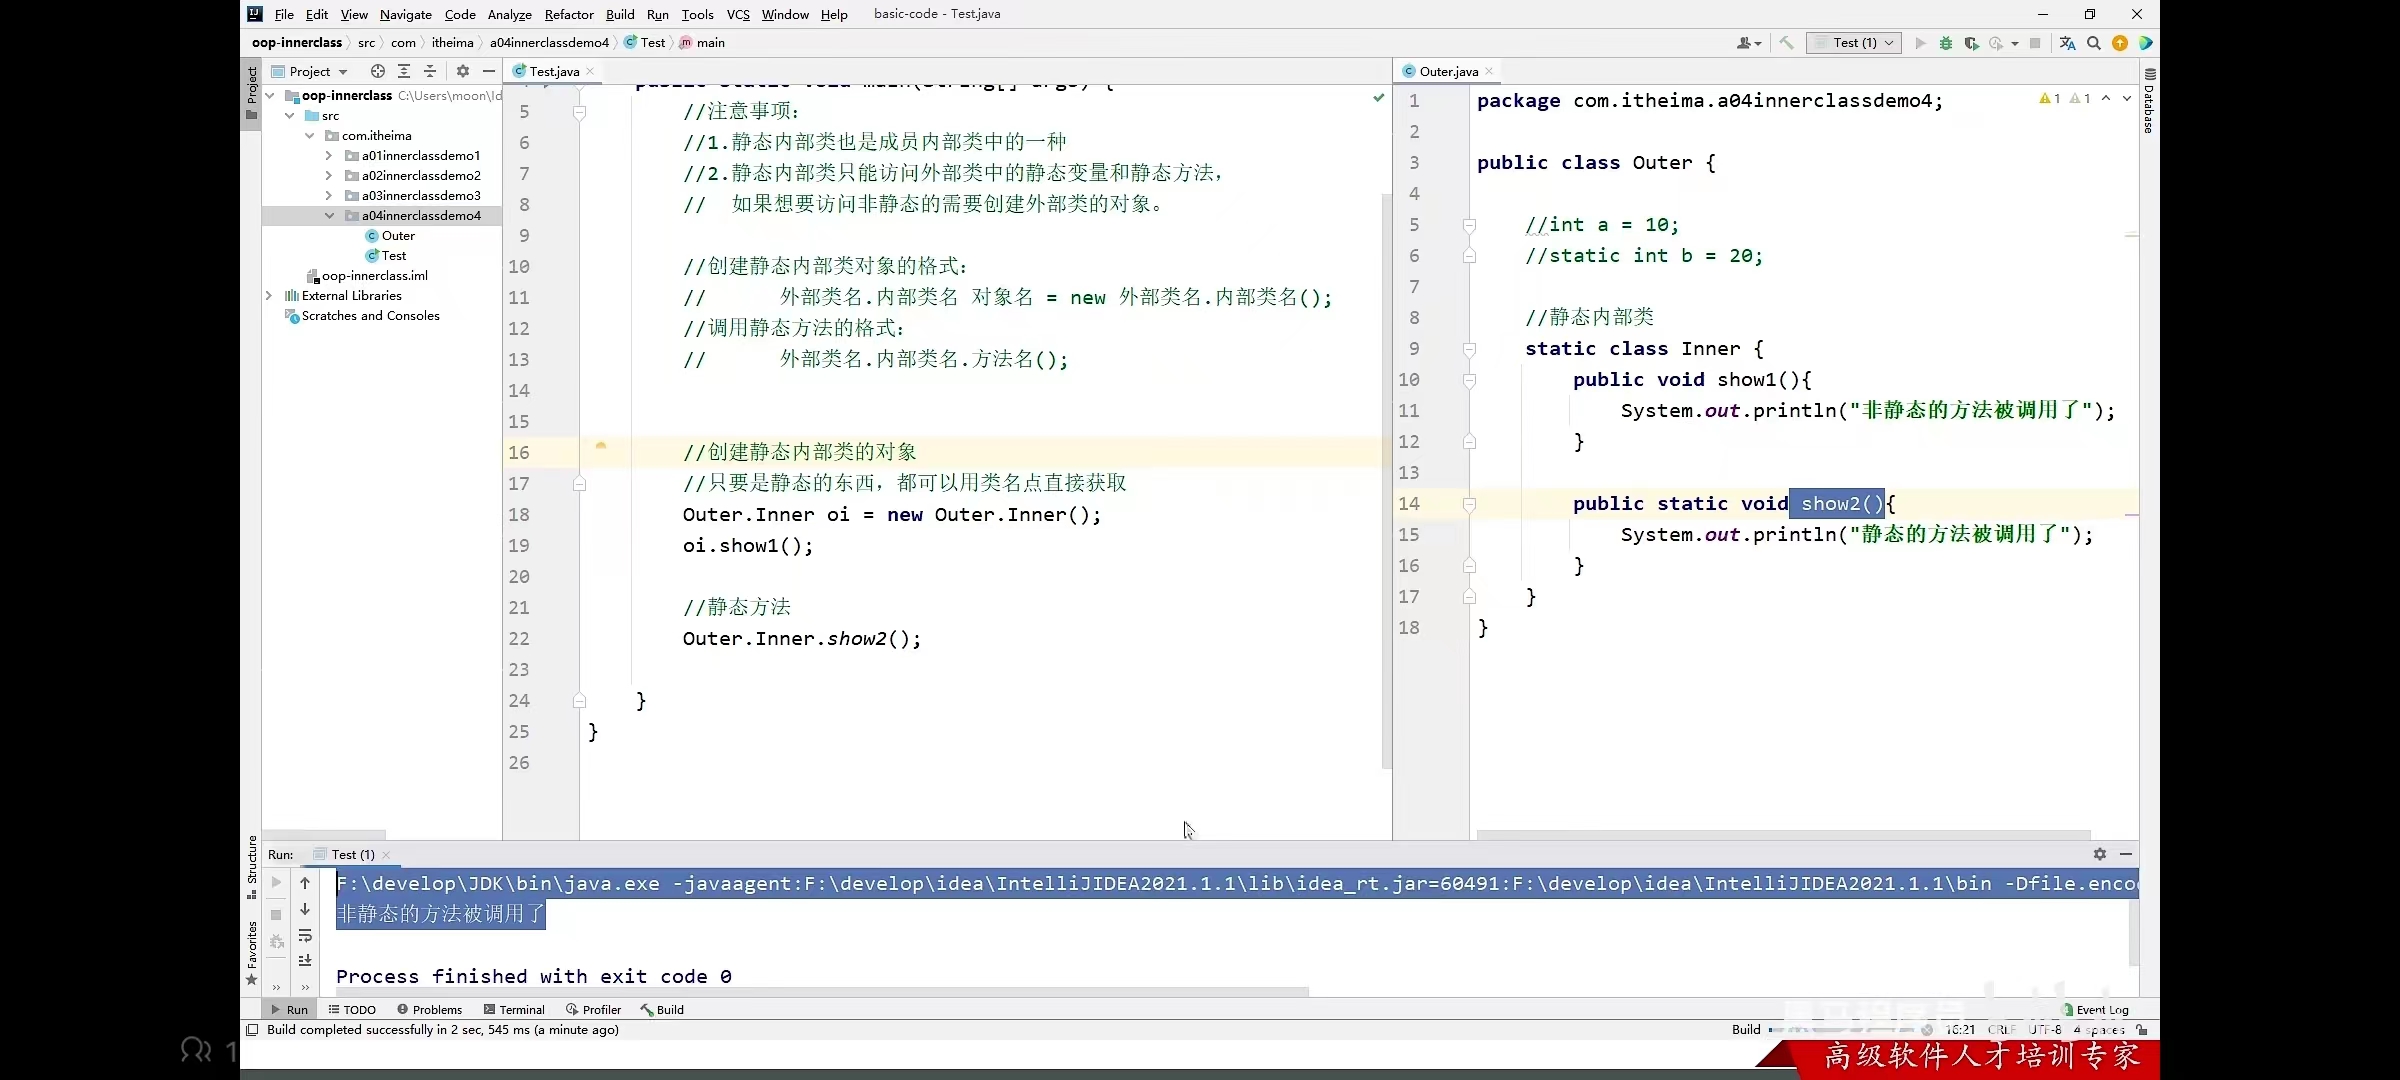Run with Coverage shield icon
Image resolution: width=2400 pixels, height=1080 pixels.
(1971, 43)
